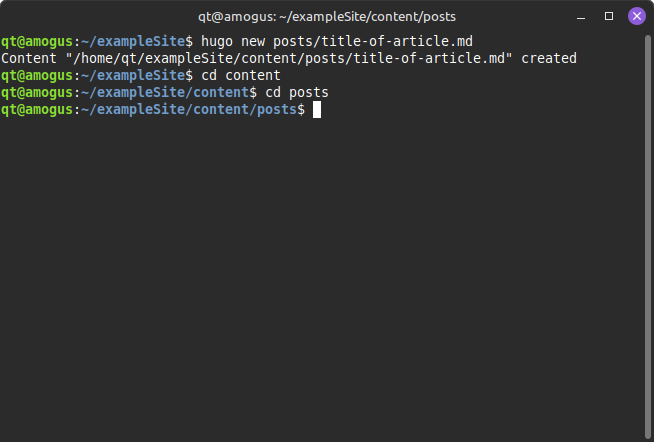
Task: Click the "~/exampleSite/content/posts" path in the last prompt
Action: (188, 109)
